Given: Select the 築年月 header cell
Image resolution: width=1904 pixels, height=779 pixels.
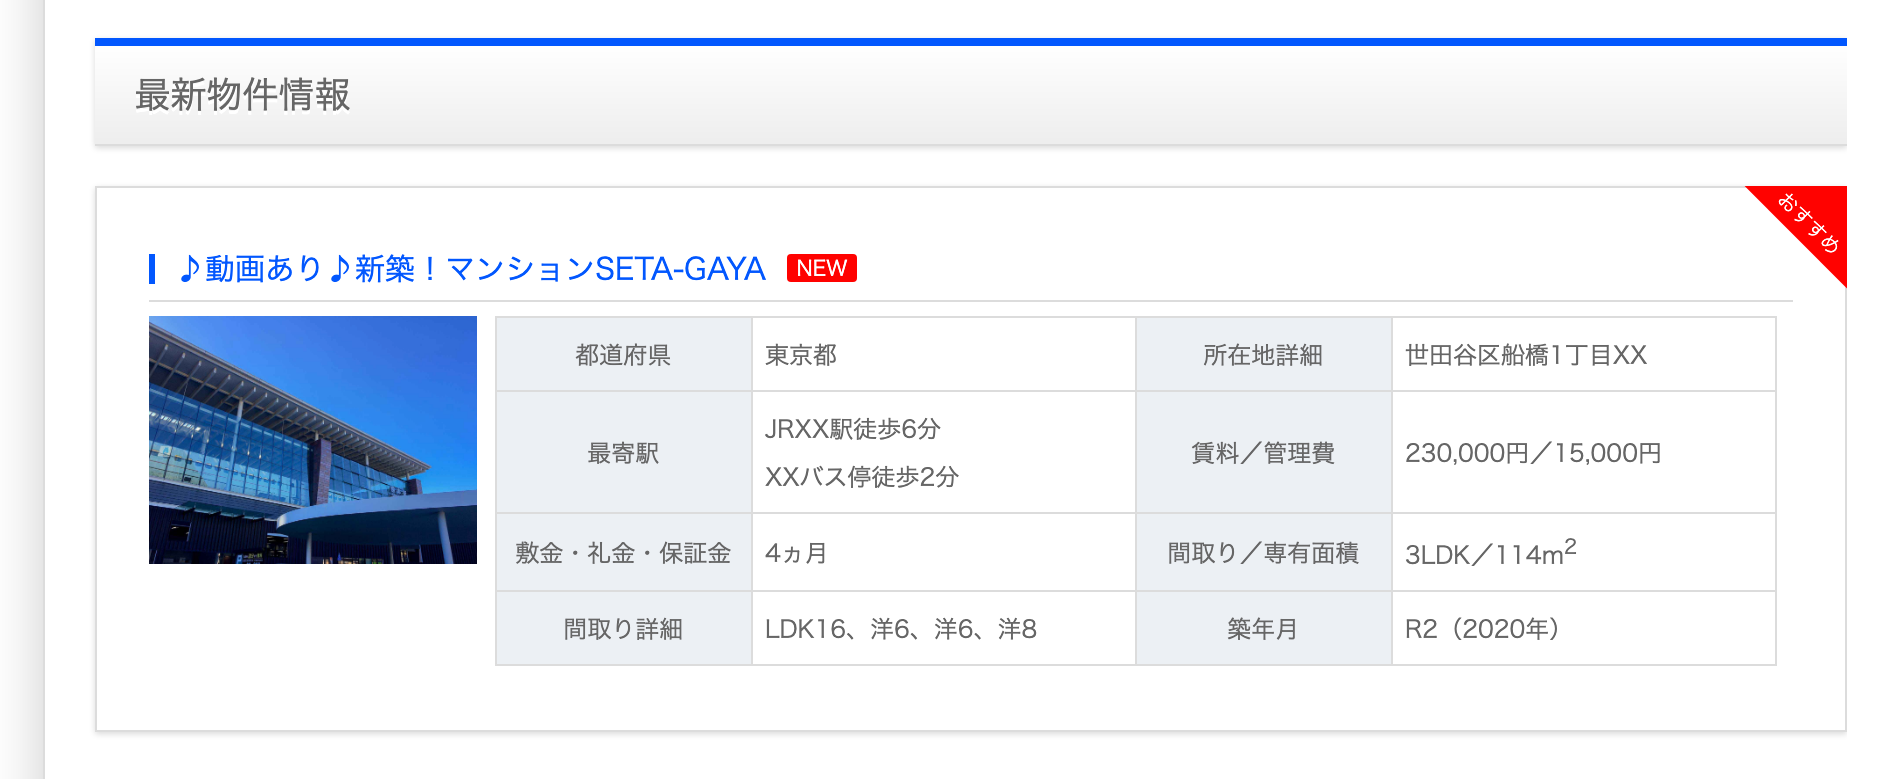Looking at the screenshot, I should [x=1264, y=629].
